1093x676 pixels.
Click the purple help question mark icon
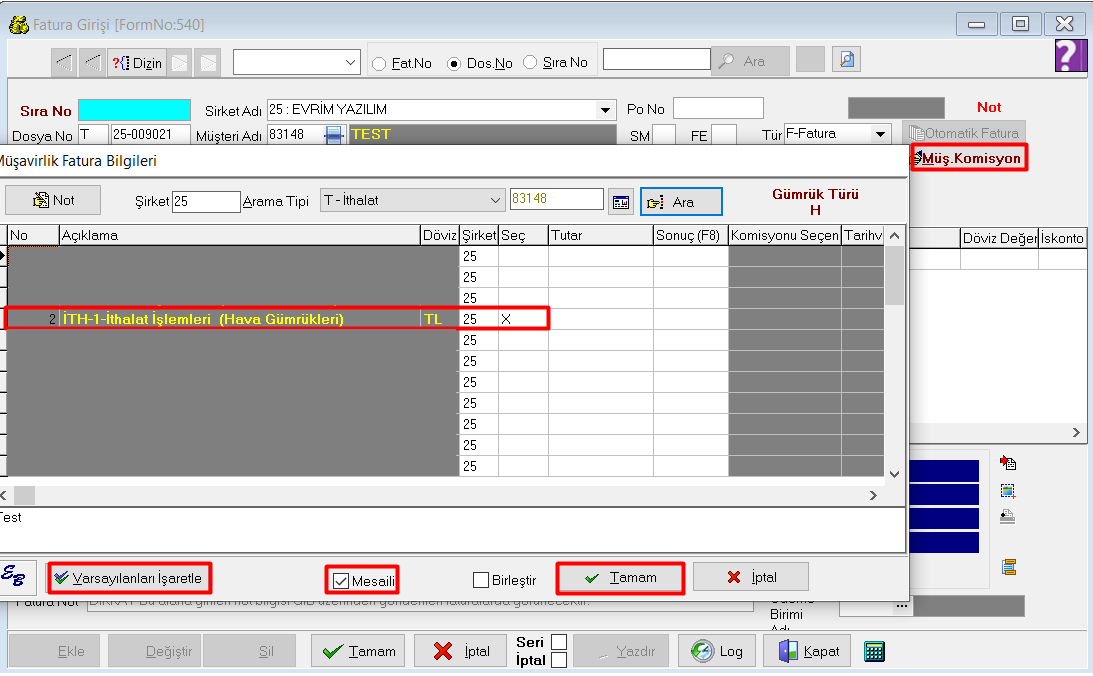(1070, 56)
